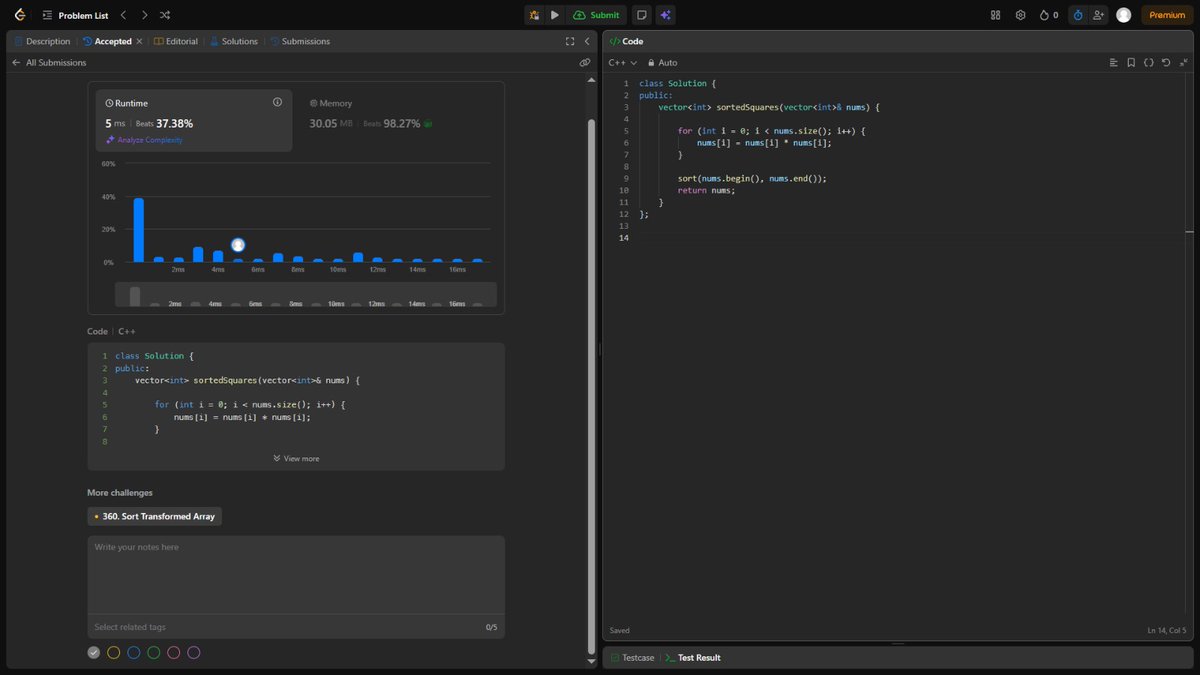
Task: Click your runtime marker on chart
Action: pos(238,245)
